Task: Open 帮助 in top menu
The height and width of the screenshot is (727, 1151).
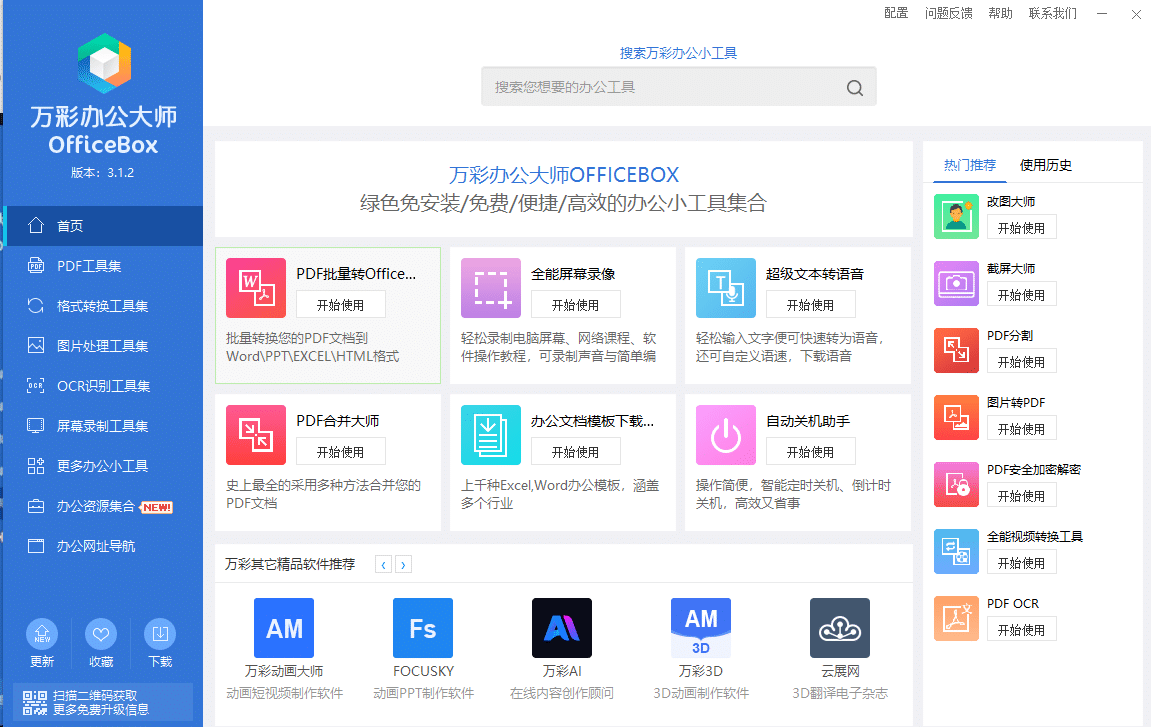Action: tap(1000, 13)
